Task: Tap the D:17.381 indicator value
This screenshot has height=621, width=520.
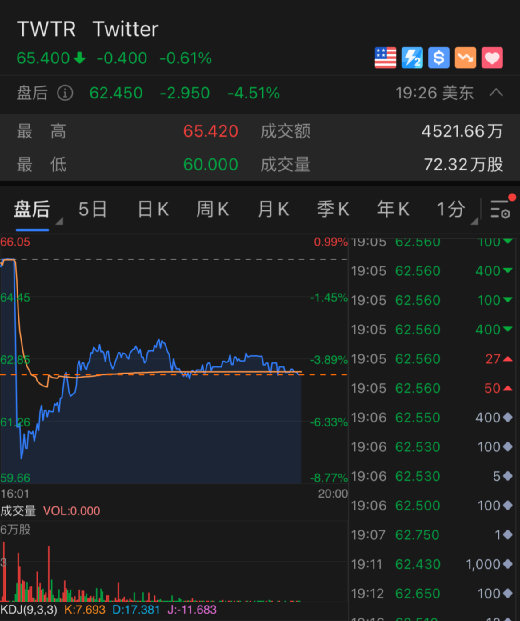Action: click(136, 610)
